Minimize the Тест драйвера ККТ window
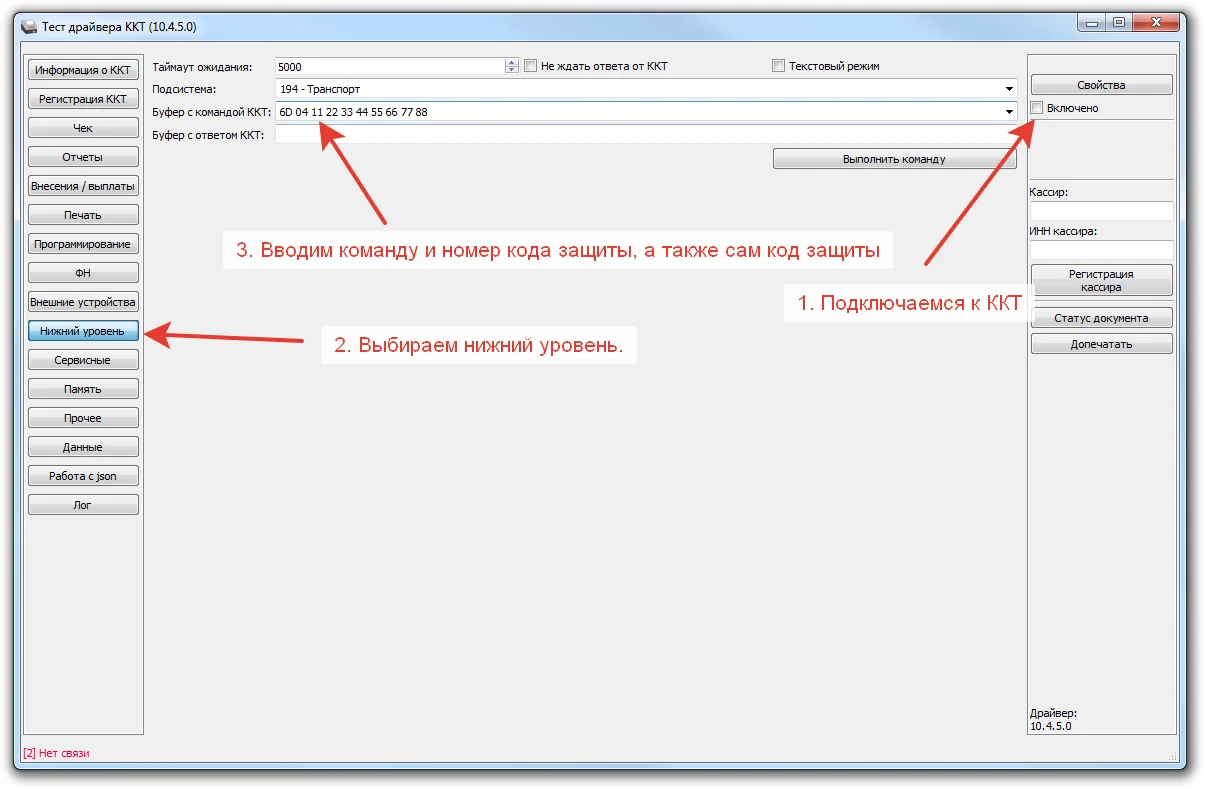1205x789 pixels. click(1090, 21)
